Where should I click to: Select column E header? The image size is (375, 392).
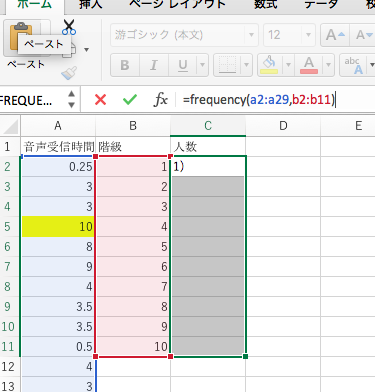coord(348,126)
